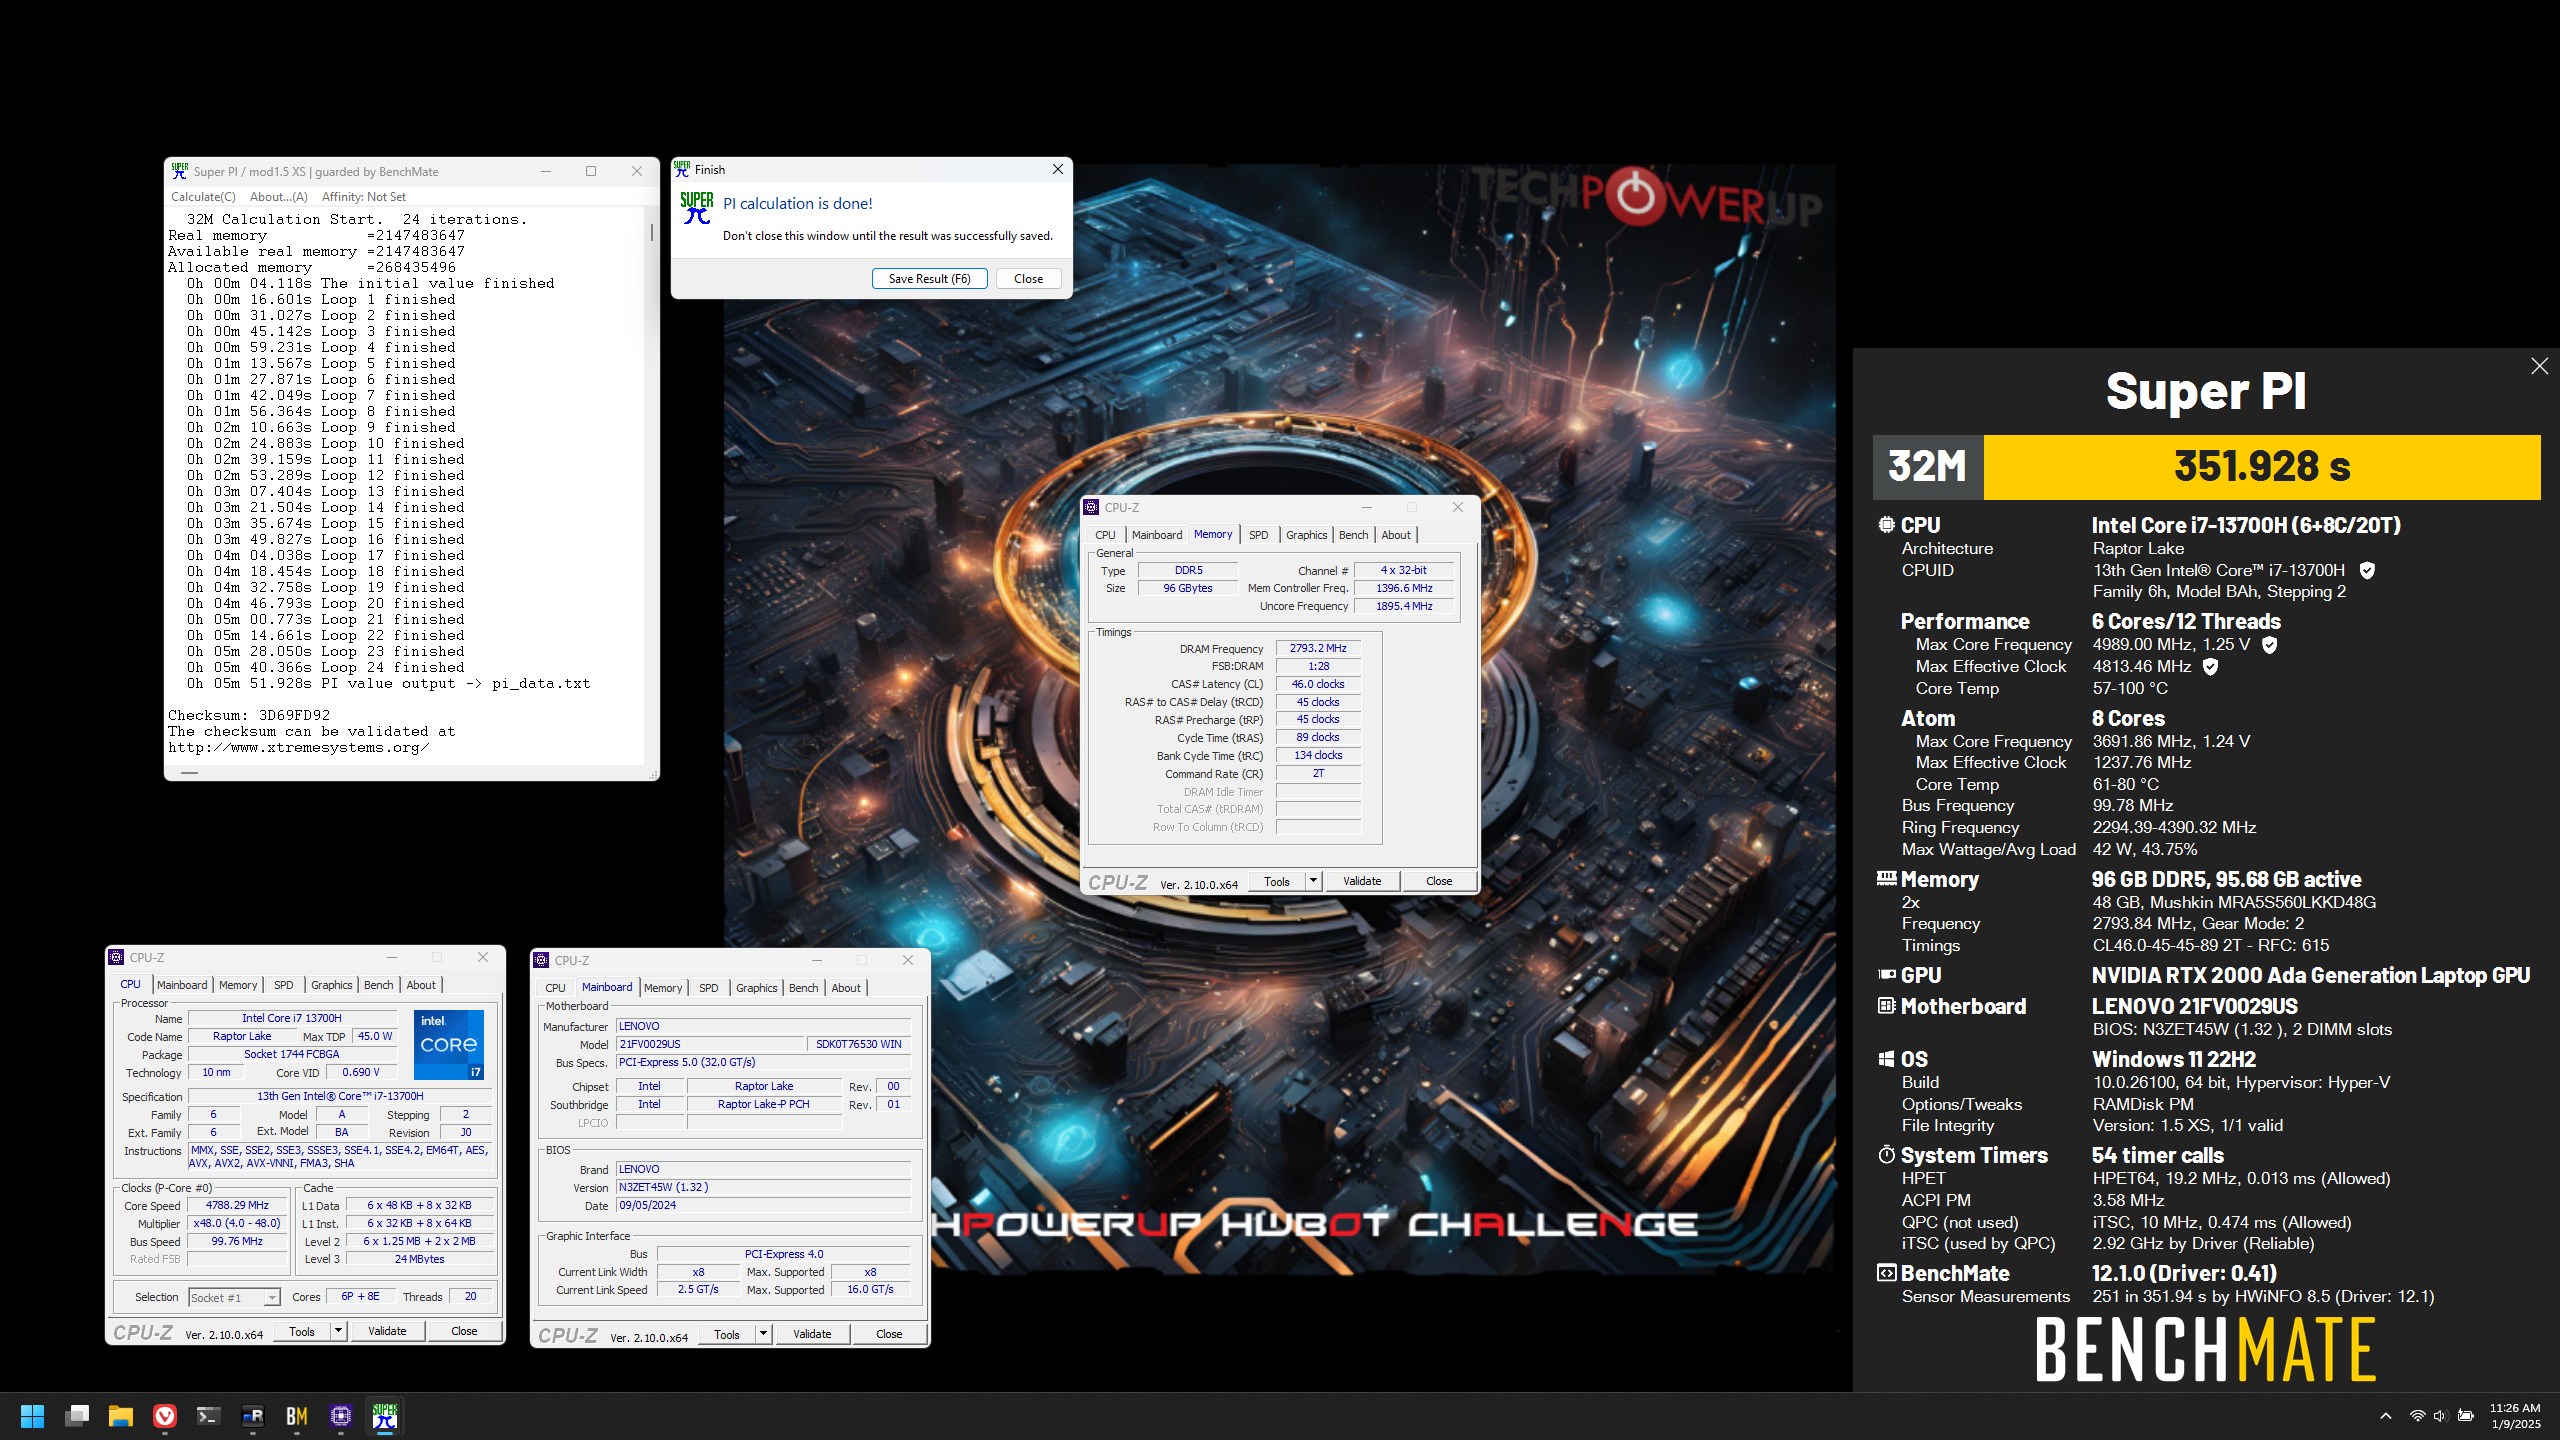Open About tab in CPU-Z Mainboard window
2560x1440 pixels.
(846, 988)
